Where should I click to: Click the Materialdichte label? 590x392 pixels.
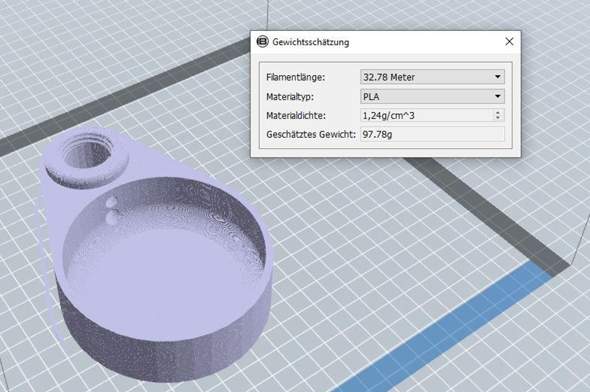[296, 115]
